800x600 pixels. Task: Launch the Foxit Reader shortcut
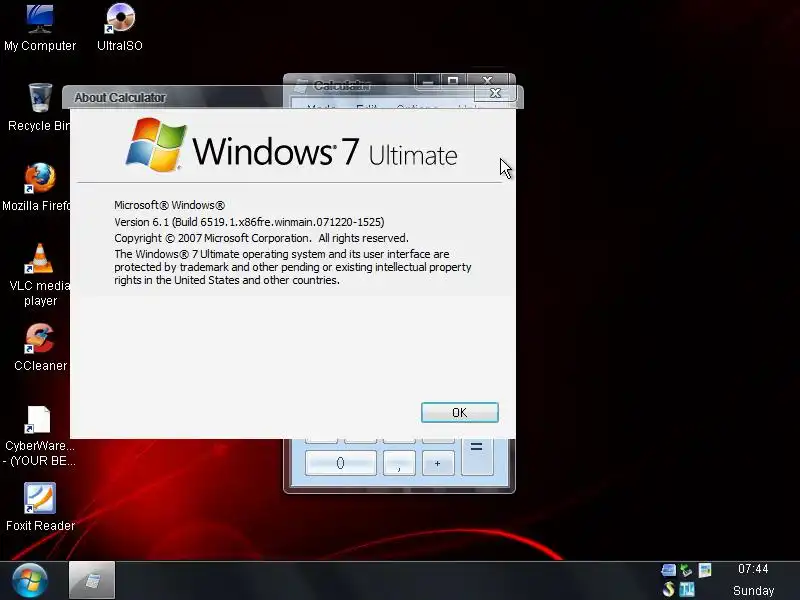pos(40,507)
